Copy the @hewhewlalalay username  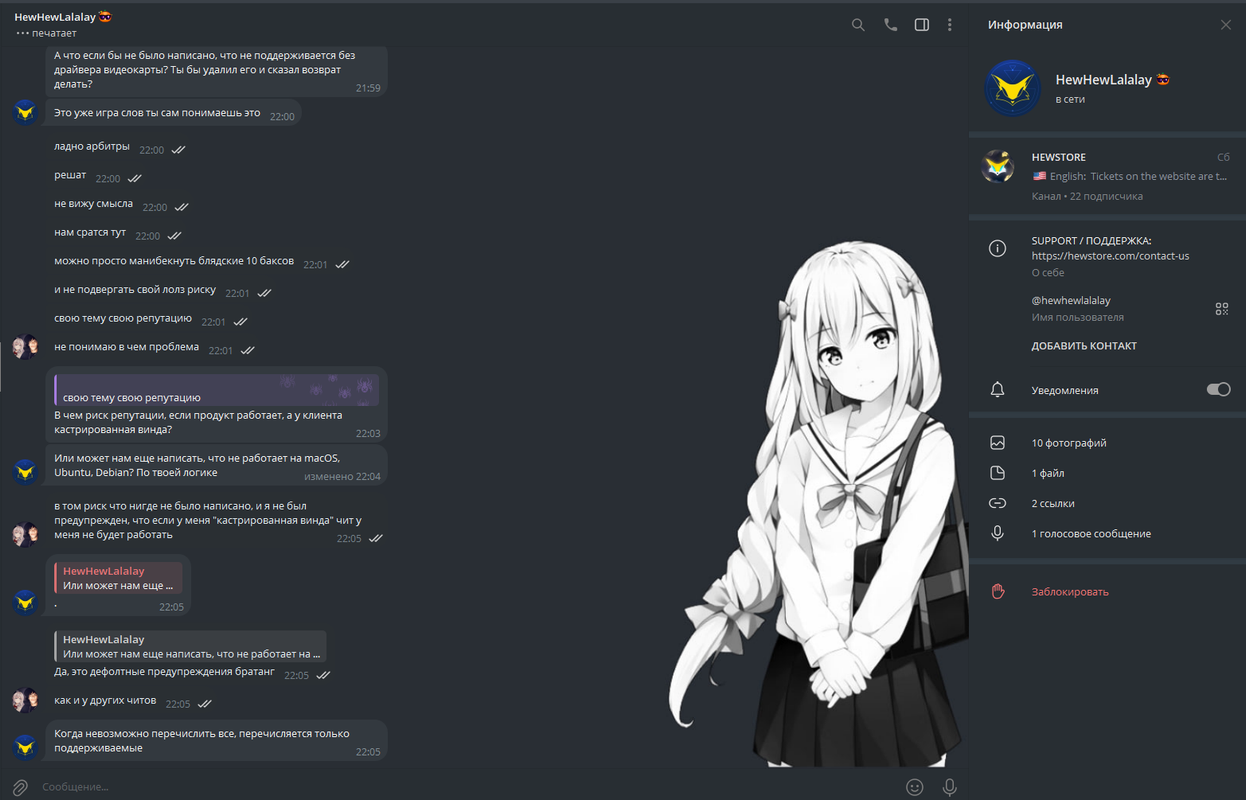(1071, 300)
